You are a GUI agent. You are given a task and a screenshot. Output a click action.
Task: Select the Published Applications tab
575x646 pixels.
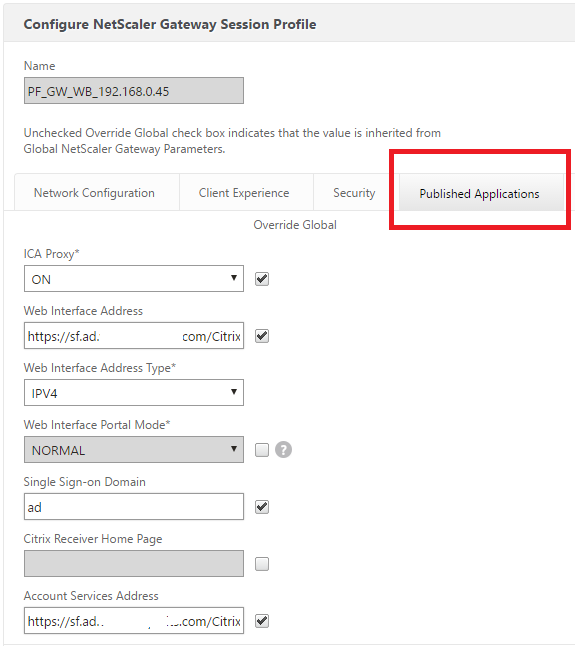pyautogui.click(x=479, y=193)
